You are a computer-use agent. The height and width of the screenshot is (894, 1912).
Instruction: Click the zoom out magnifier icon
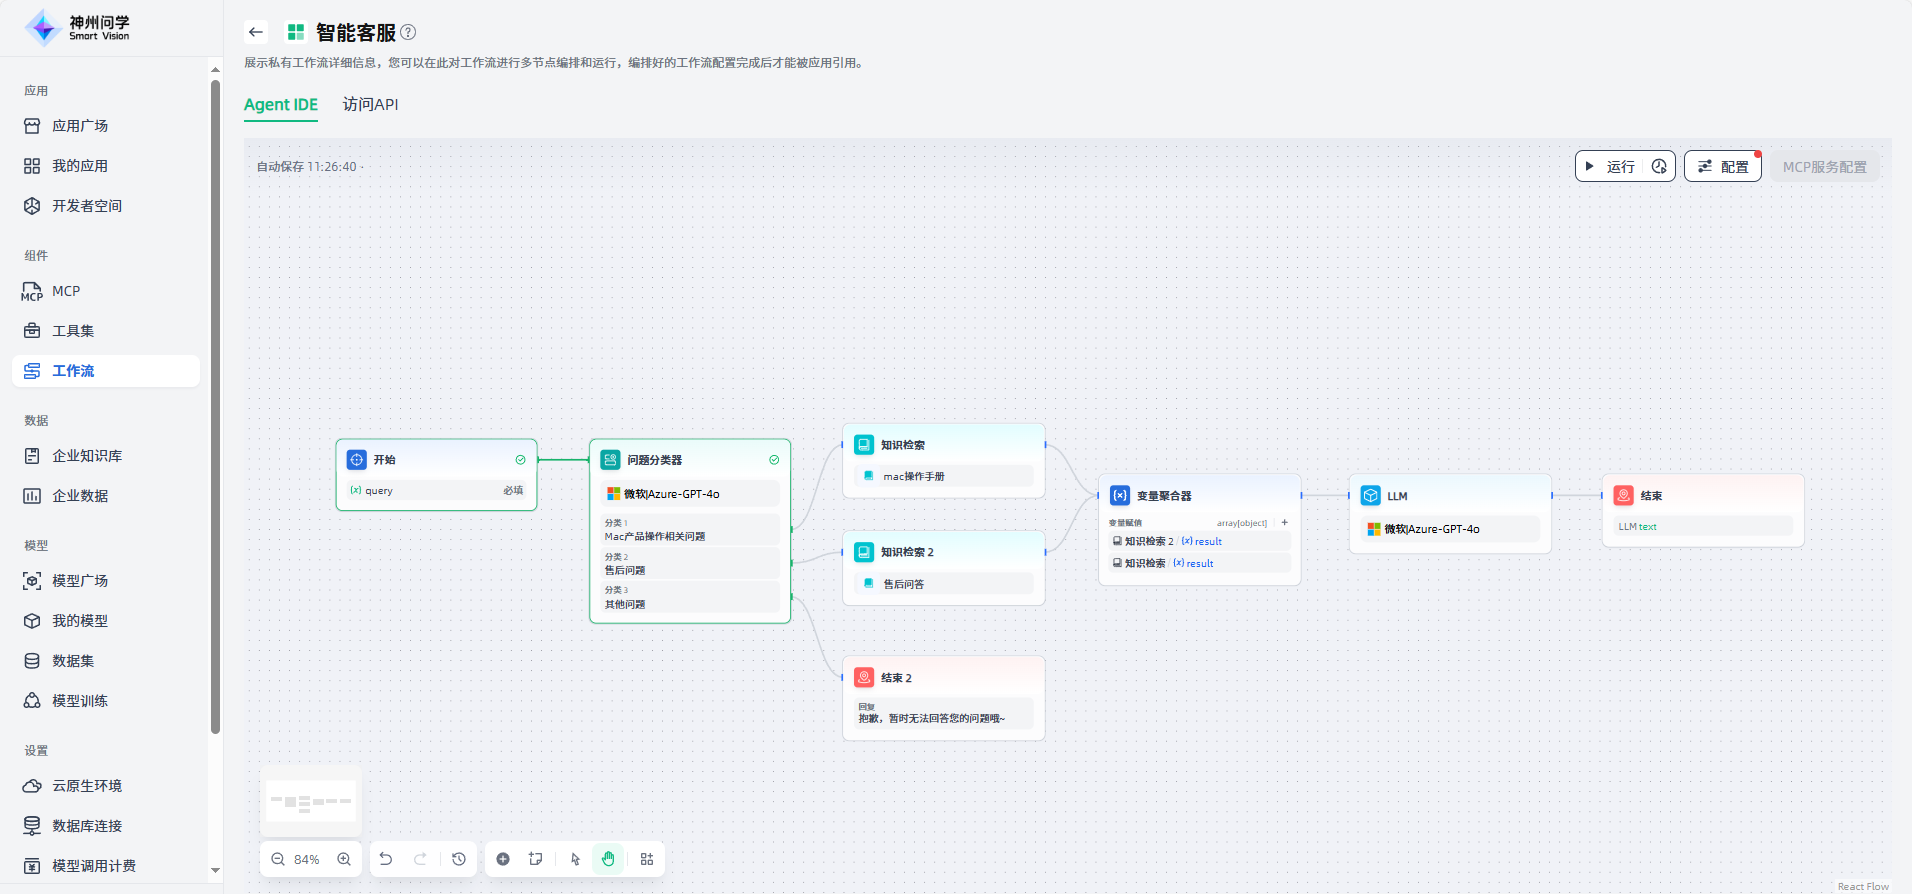278,859
